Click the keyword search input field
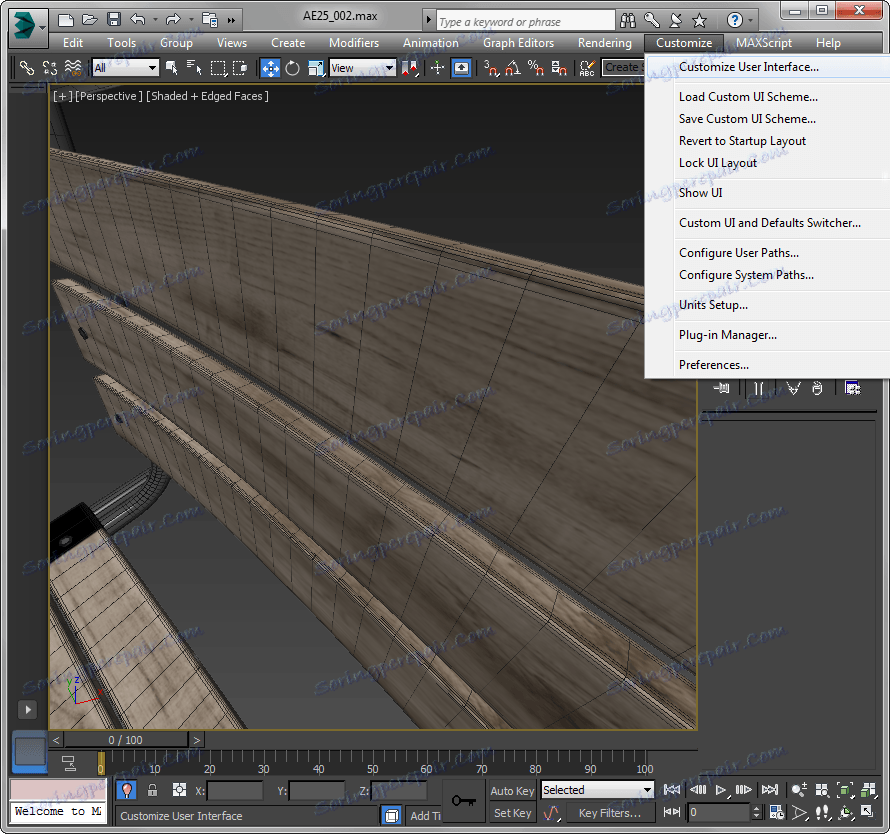 tap(525, 21)
